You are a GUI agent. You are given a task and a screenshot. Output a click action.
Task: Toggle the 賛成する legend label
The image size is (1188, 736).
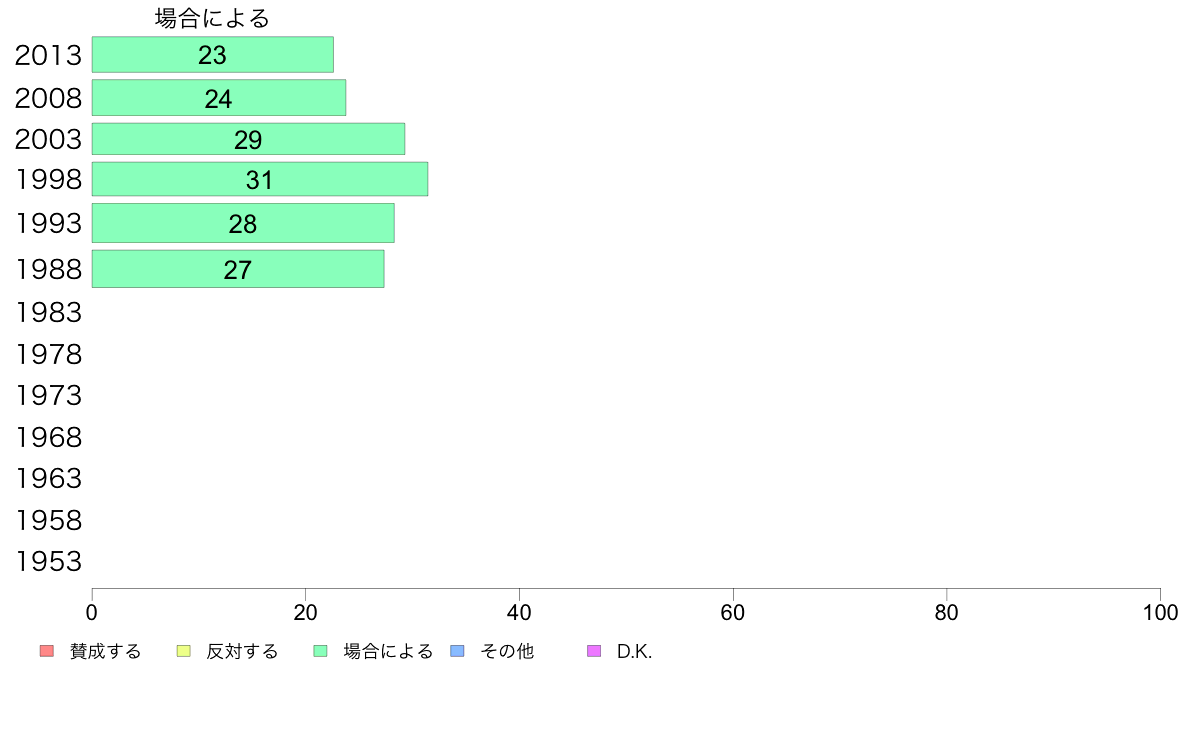[105, 652]
